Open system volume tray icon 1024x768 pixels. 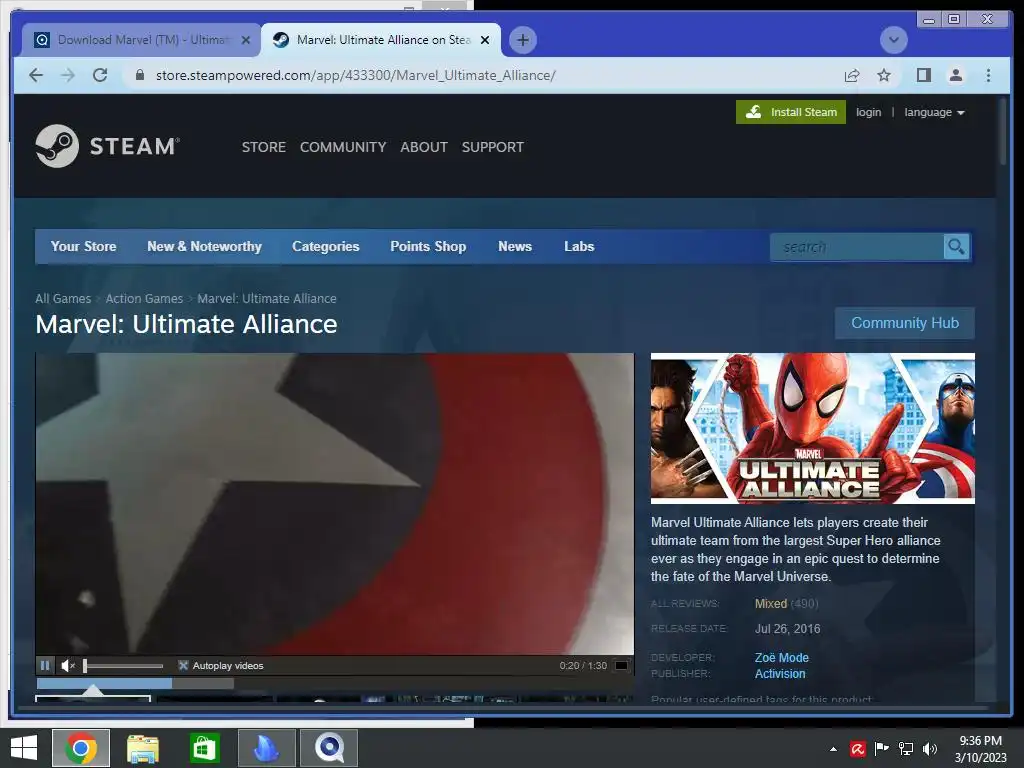point(930,749)
